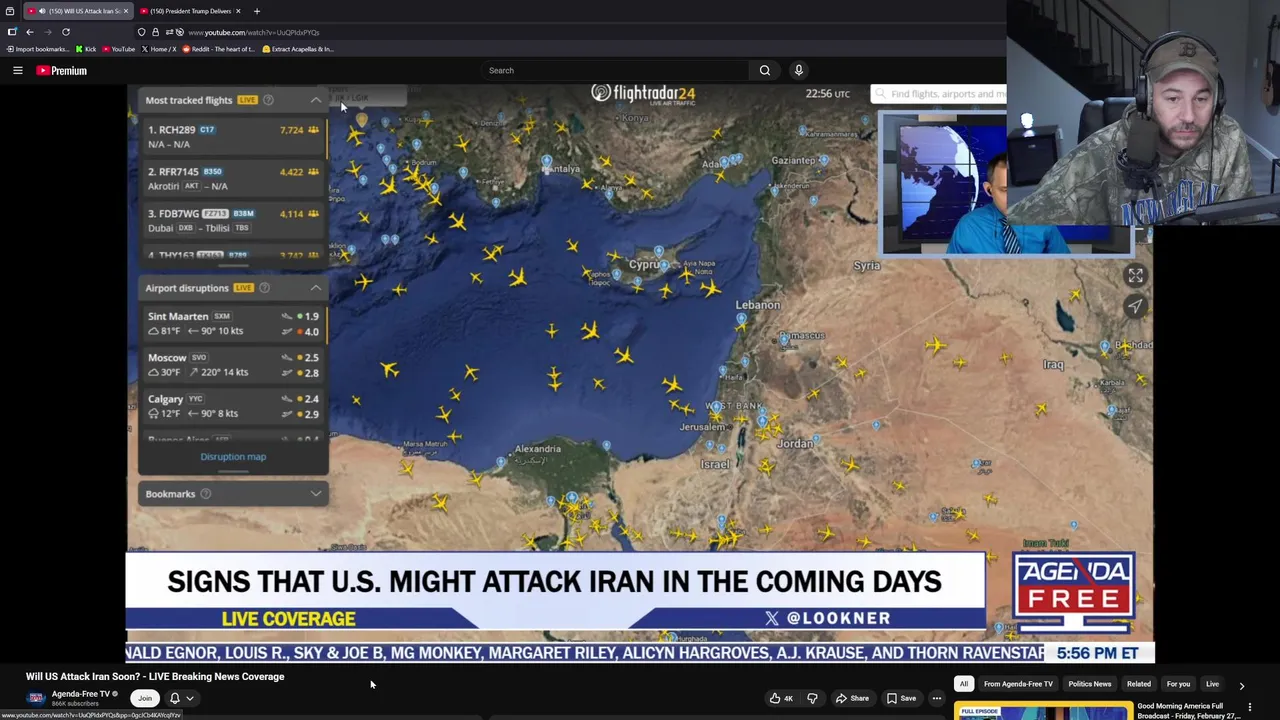Viewport: 1280px width, 720px height.
Task: Open a new browser tab
Action: point(256,11)
